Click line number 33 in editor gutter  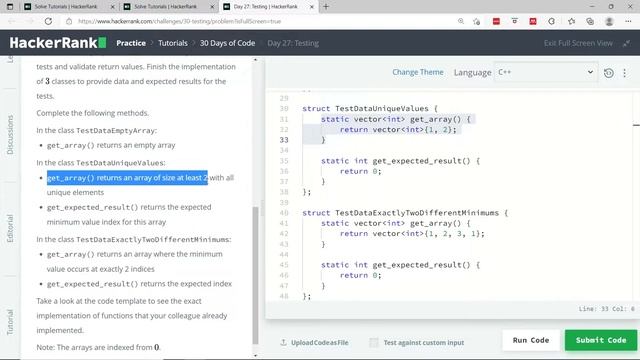click(x=284, y=140)
